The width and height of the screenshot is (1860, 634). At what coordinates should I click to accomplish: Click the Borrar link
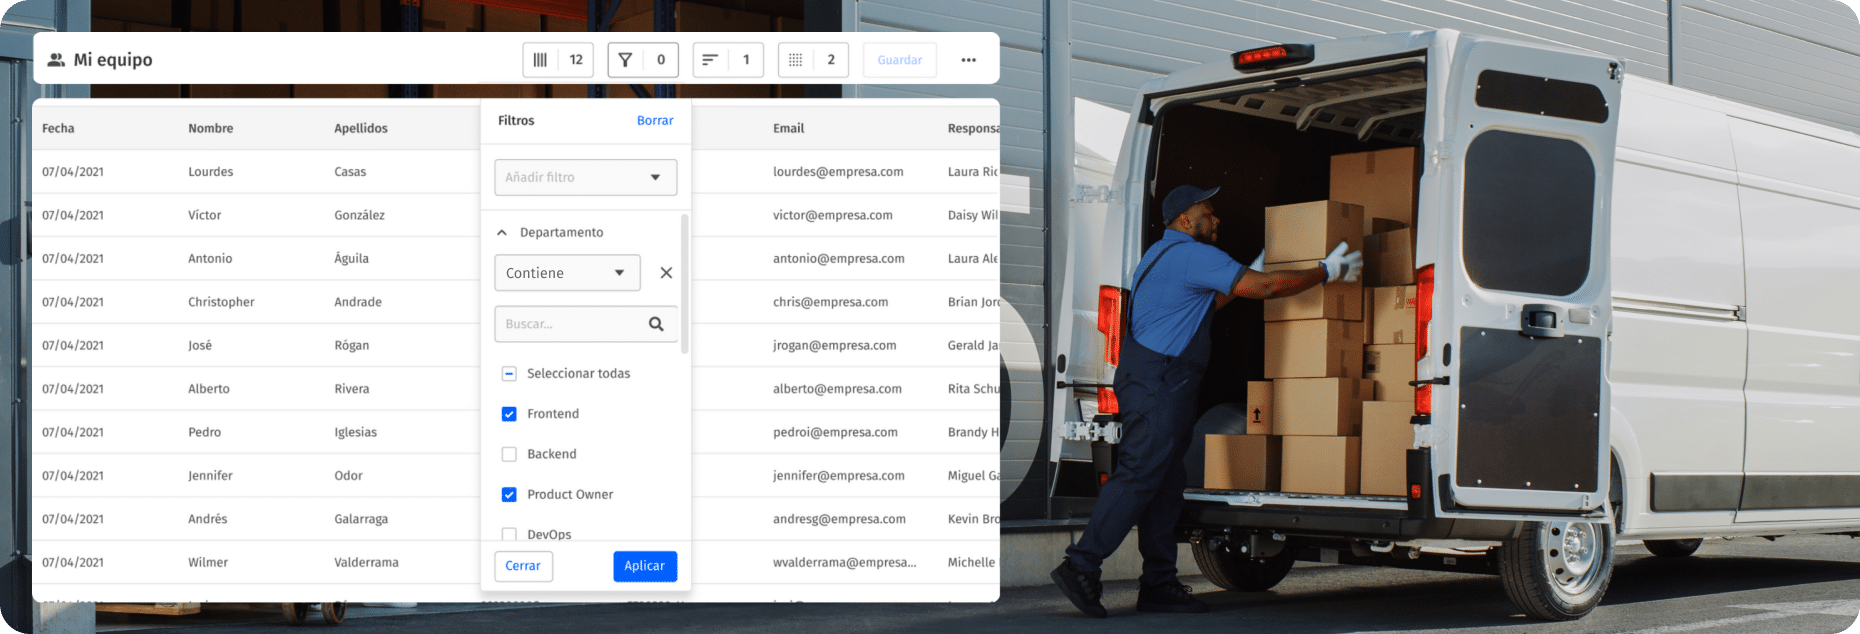click(655, 120)
